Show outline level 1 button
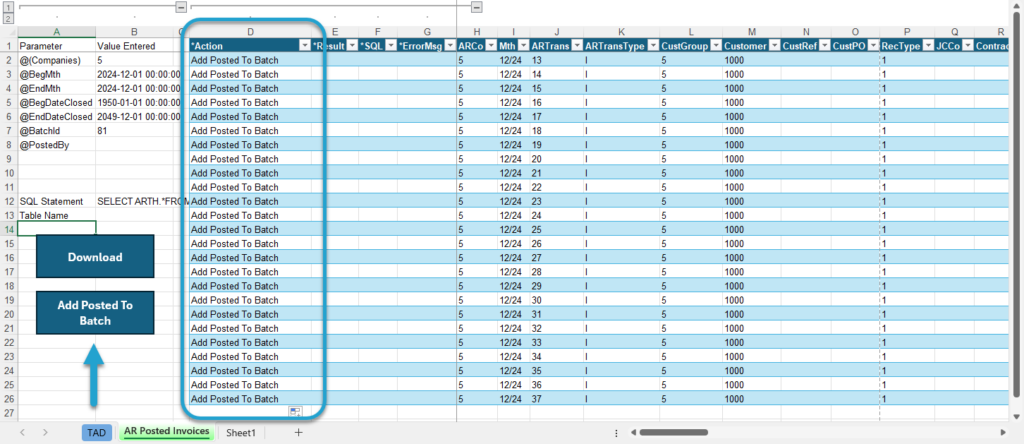This screenshot has height=444, width=1024. [8, 7]
